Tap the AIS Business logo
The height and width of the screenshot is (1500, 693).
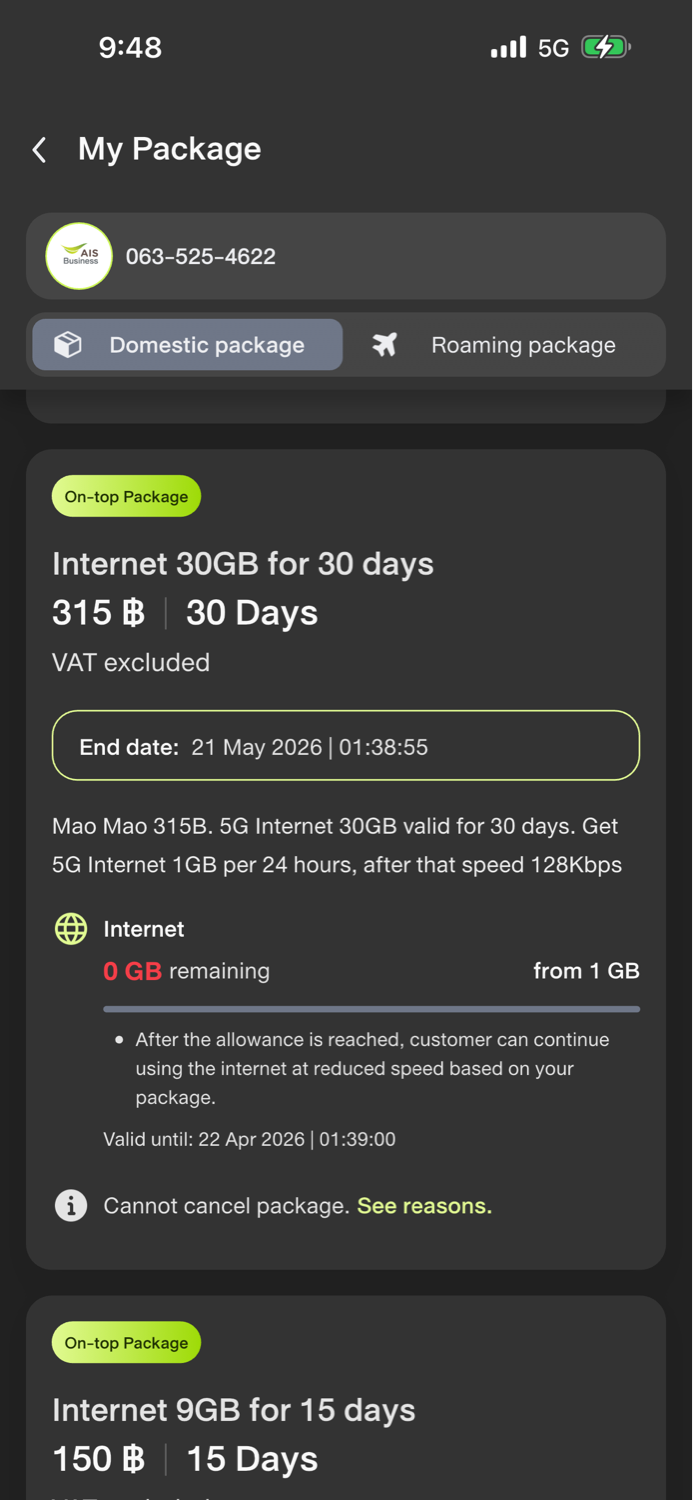pyautogui.click(x=79, y=256)
